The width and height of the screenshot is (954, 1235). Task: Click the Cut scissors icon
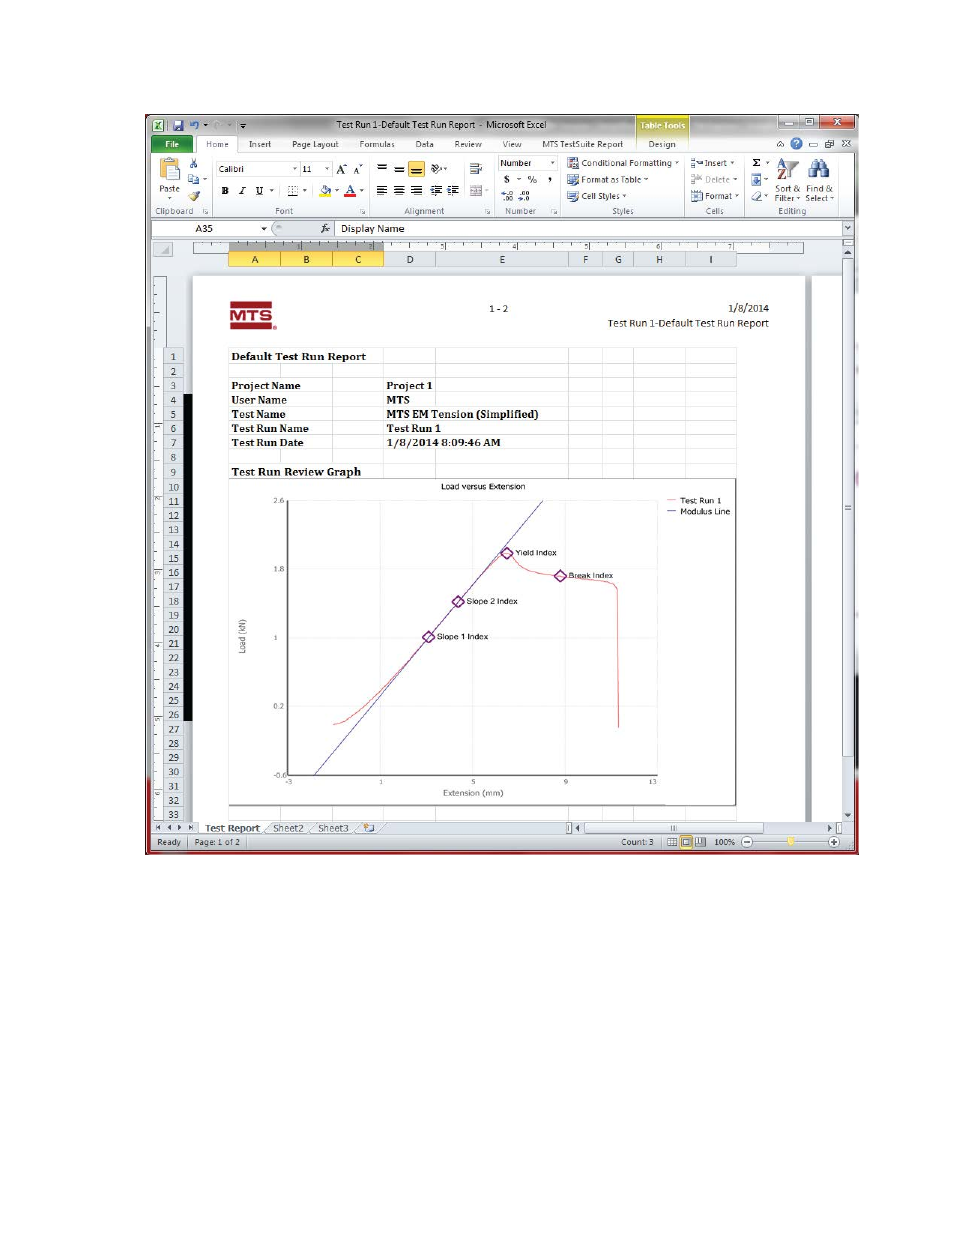[x=193, y=164]
